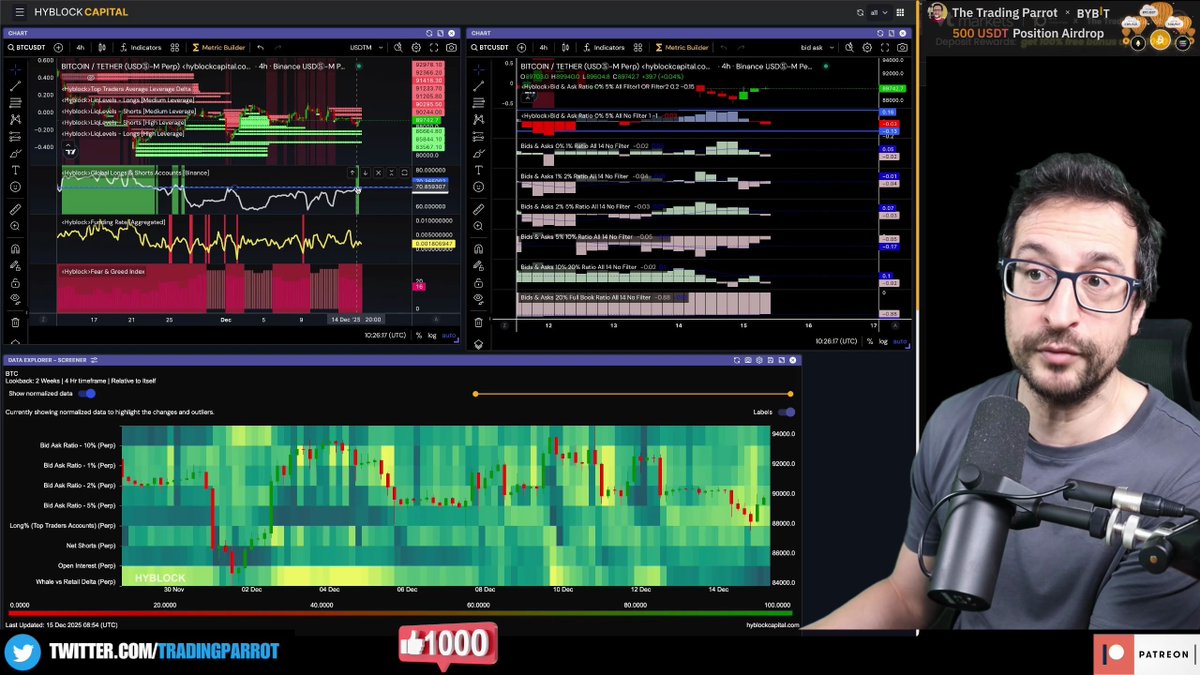The height and width of the screenshot is (675, 1200).
Task: Open the hyblockcapital.com link
Action: point(772,625)
